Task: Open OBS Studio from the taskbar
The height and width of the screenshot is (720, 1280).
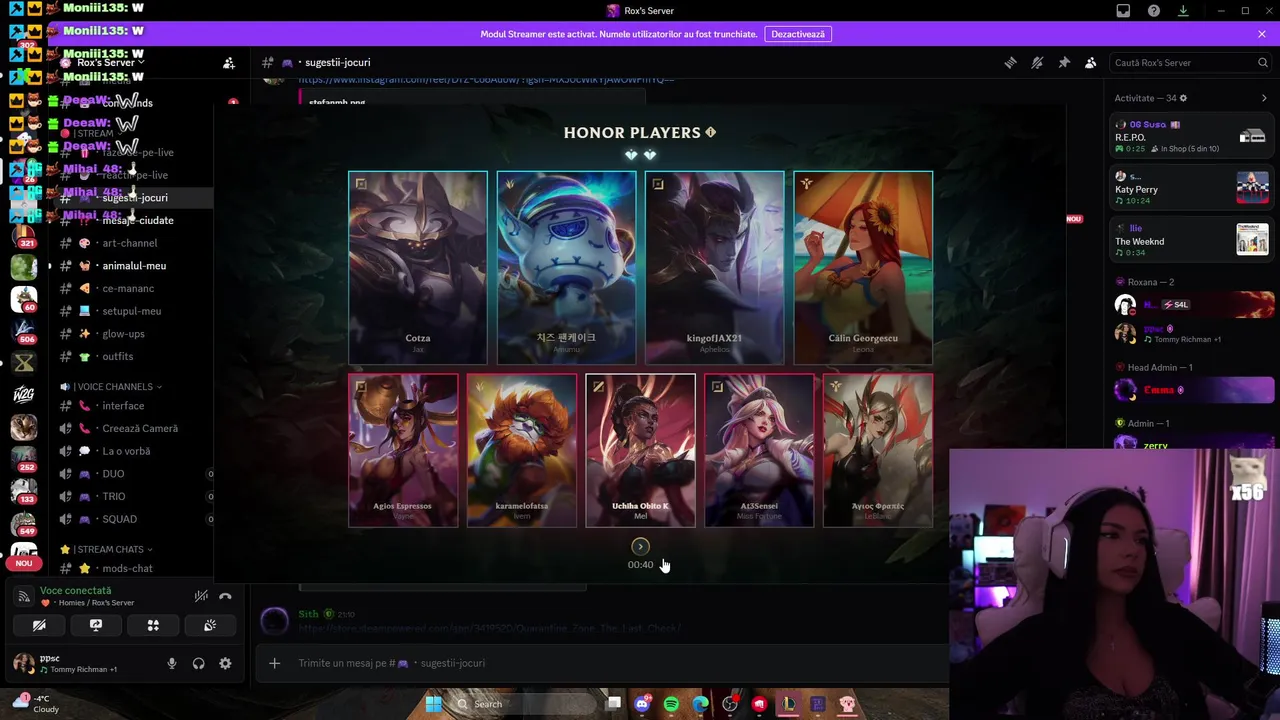Action: click(x=730, y=704)
